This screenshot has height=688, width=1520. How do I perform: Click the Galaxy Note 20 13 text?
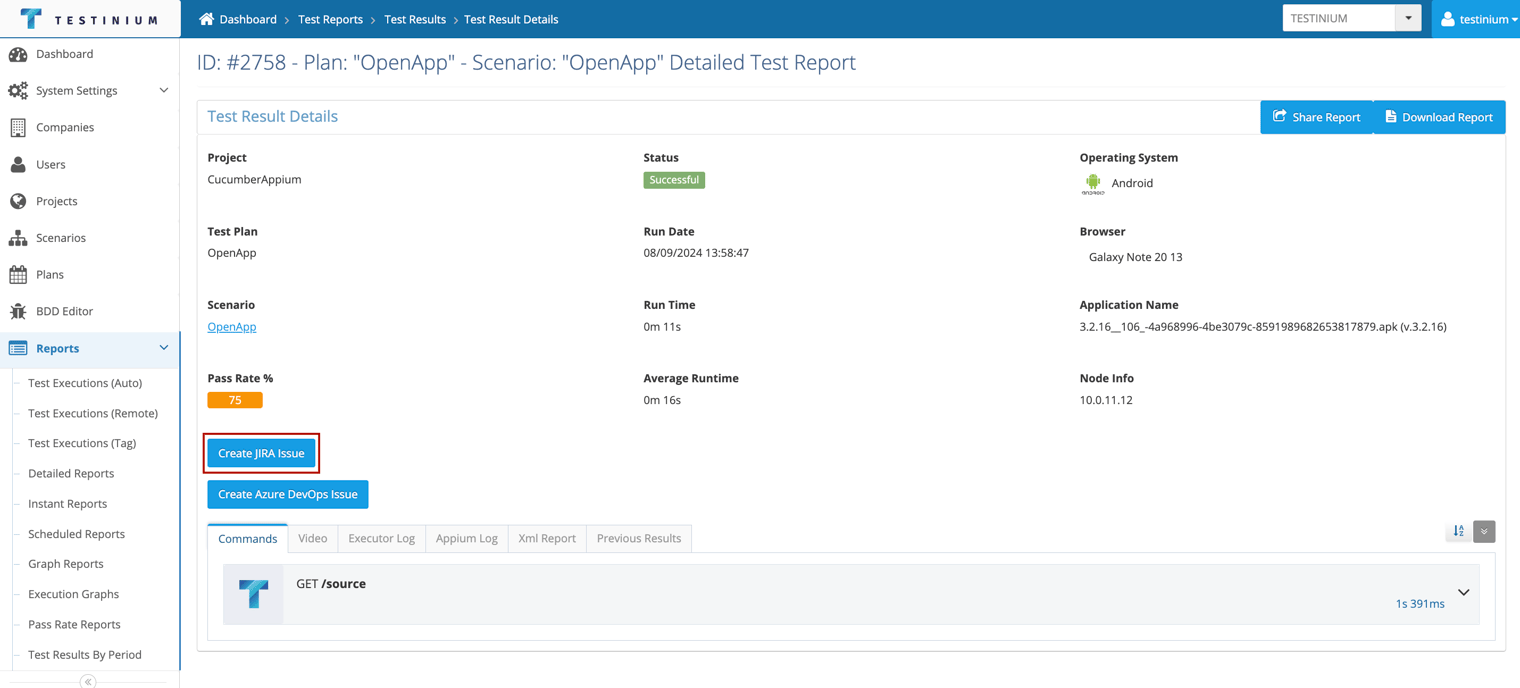click(1135, 257)
